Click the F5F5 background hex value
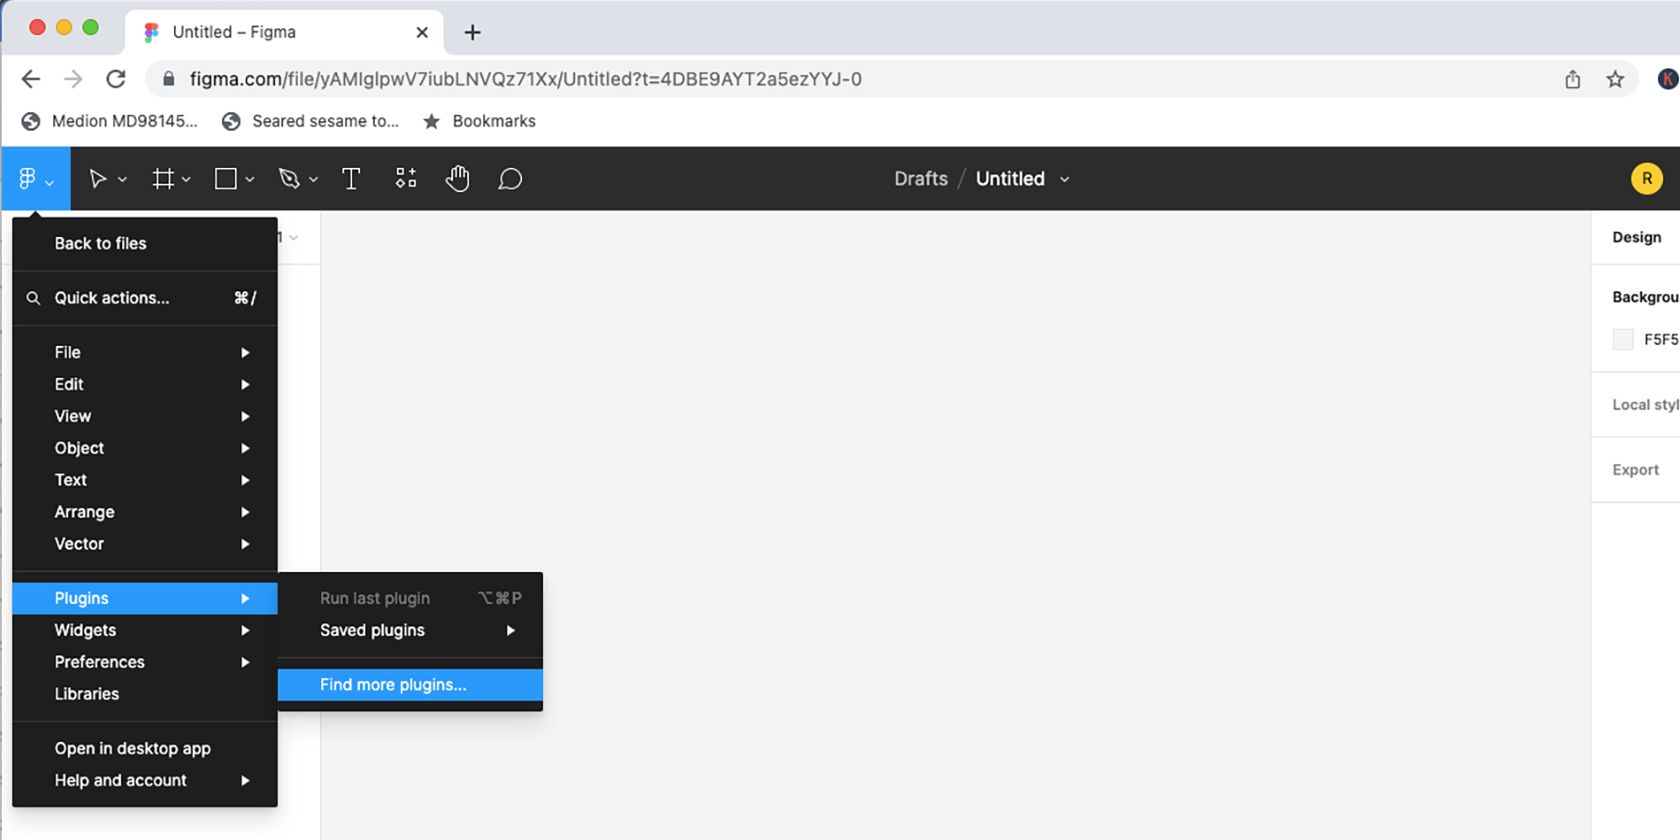This screenshot has width=1680, height=840. pyautogui.click(x=1661, y=340)
